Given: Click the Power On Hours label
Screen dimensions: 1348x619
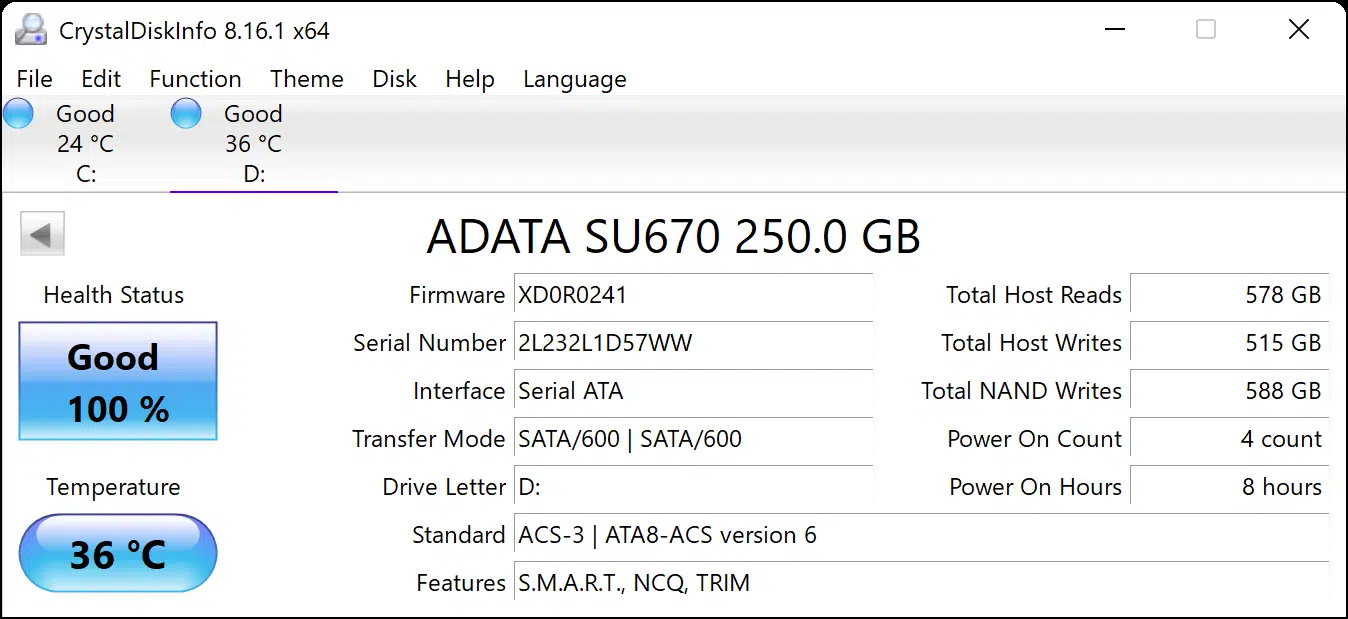Looking at the screenshot, I should coord(1035,487).
